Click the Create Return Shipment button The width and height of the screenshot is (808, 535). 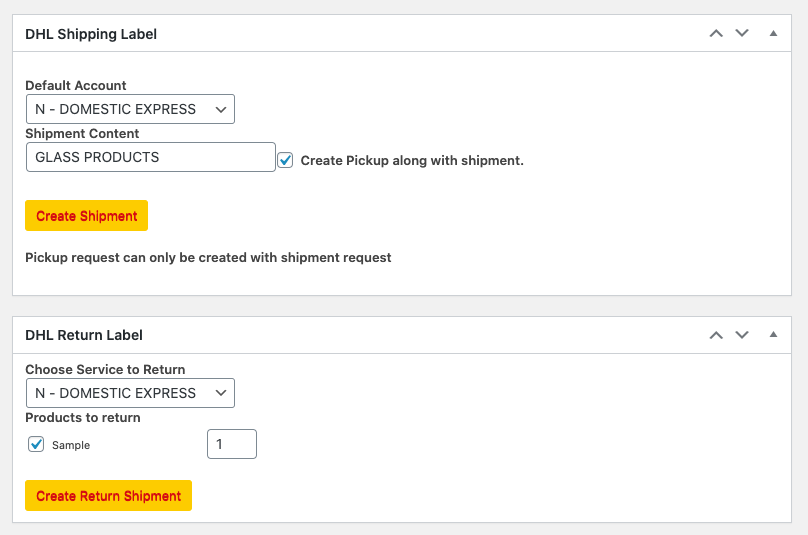(108, 495)
